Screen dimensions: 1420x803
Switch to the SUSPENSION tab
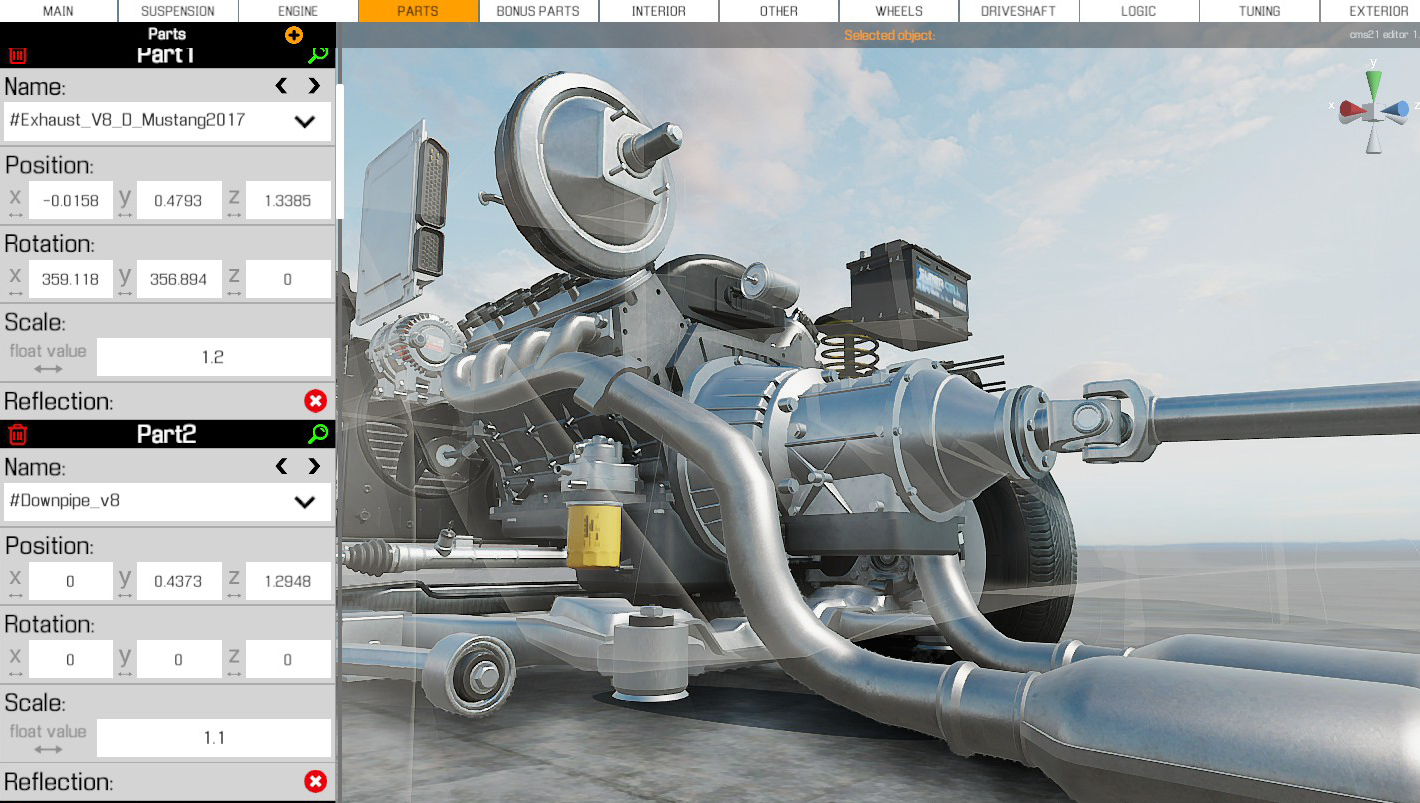pos(178,11)
